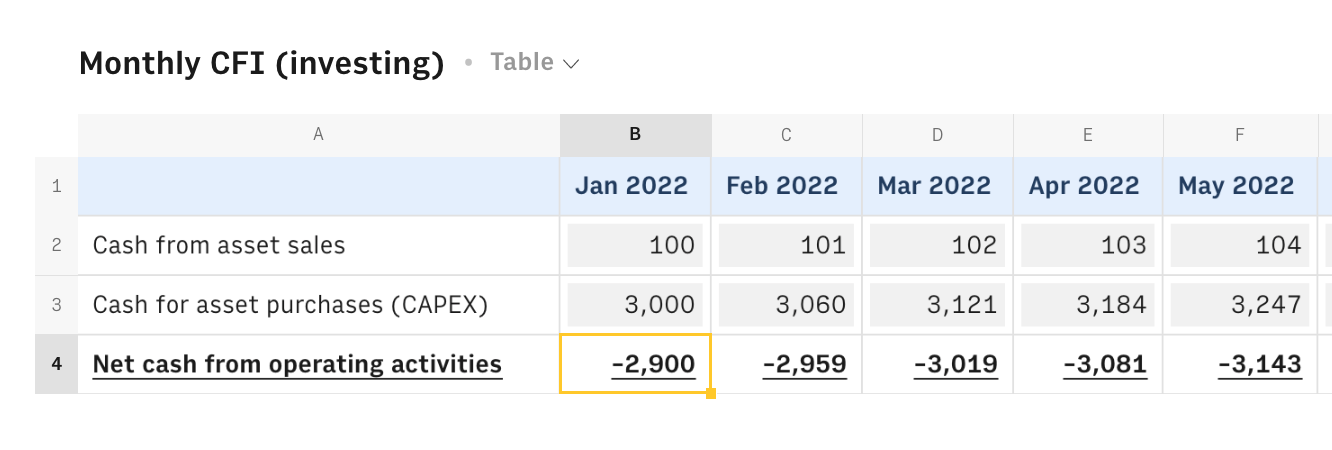Select row 4 header number
Viewport: 1332px width, 450px height.
click(x=56, y=364)
